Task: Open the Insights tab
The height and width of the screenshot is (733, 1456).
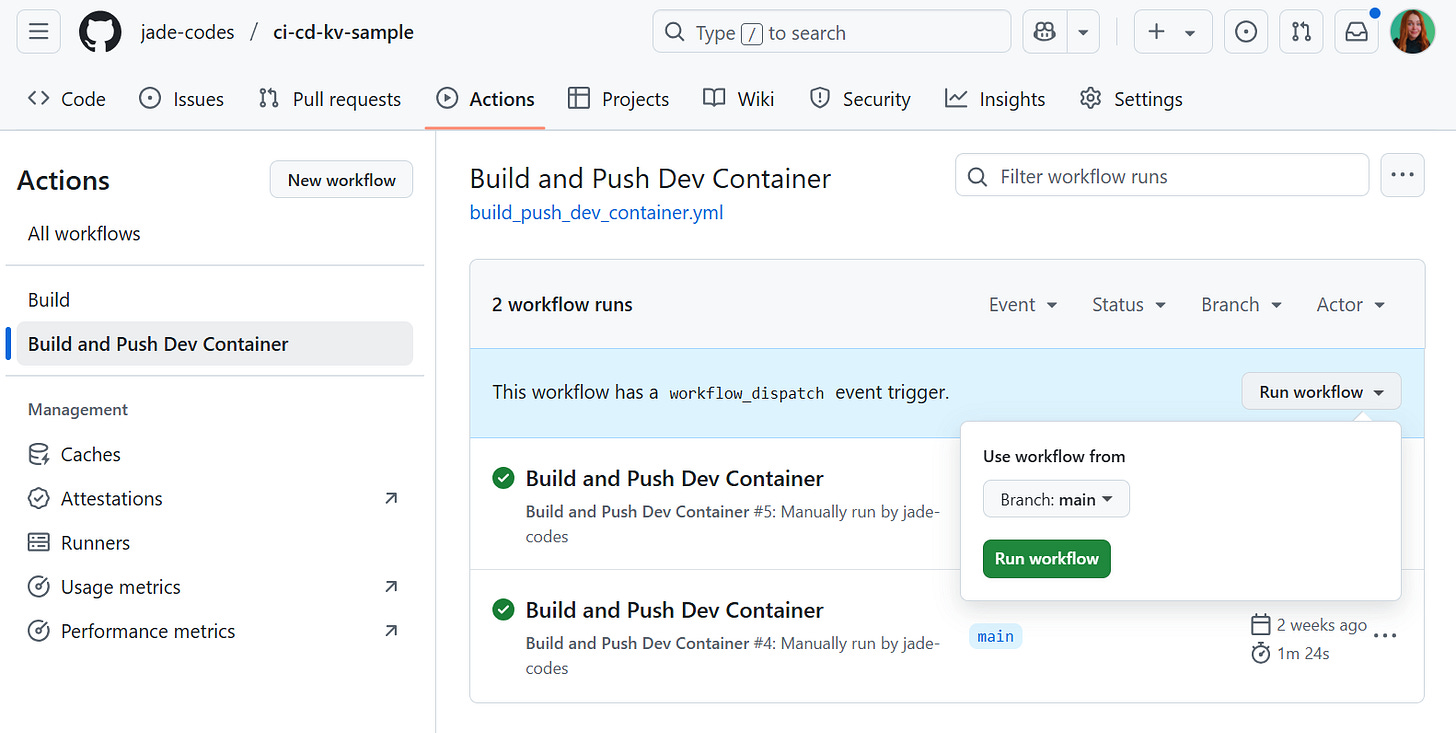Action: [995, 99]
